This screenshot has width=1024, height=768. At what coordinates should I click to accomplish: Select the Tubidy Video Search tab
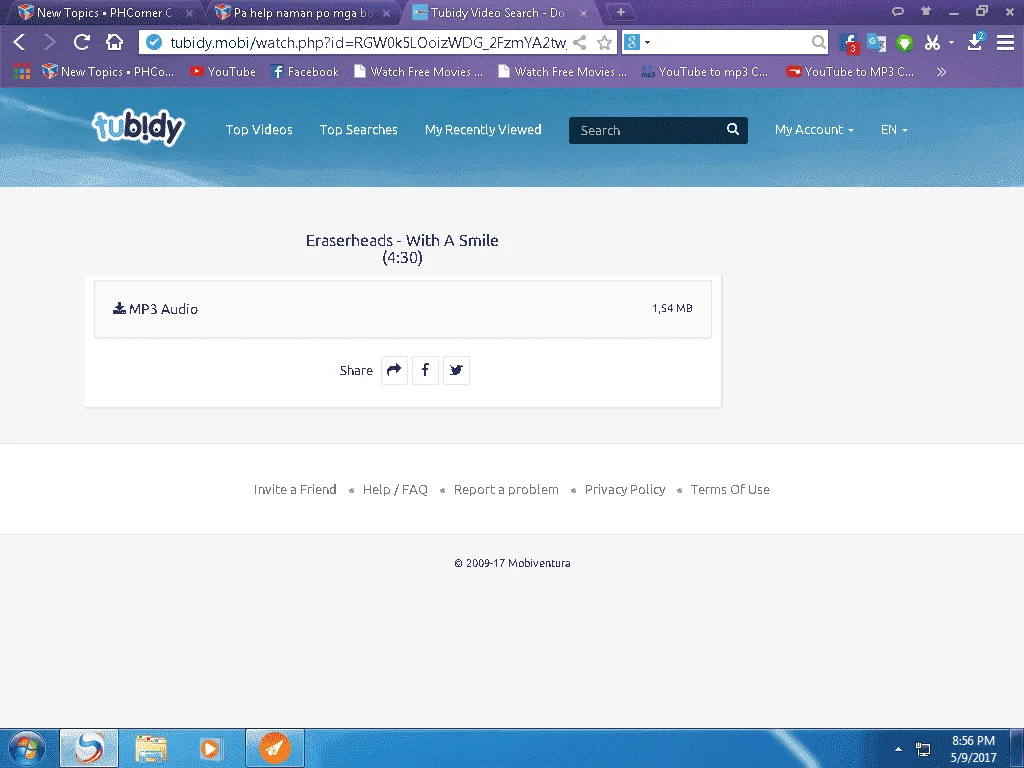tap(498, 12)
